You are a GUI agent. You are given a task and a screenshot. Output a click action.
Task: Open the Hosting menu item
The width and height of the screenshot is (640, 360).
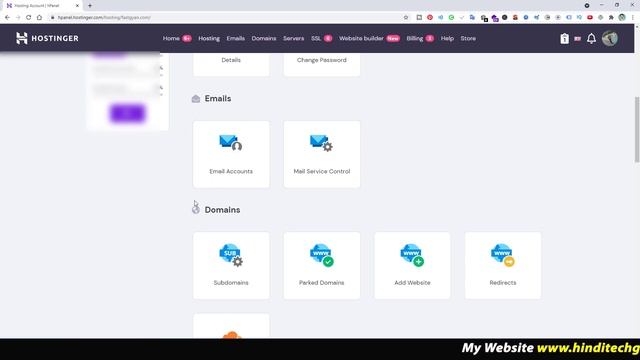pyautogui.click(x=209, y=38)
